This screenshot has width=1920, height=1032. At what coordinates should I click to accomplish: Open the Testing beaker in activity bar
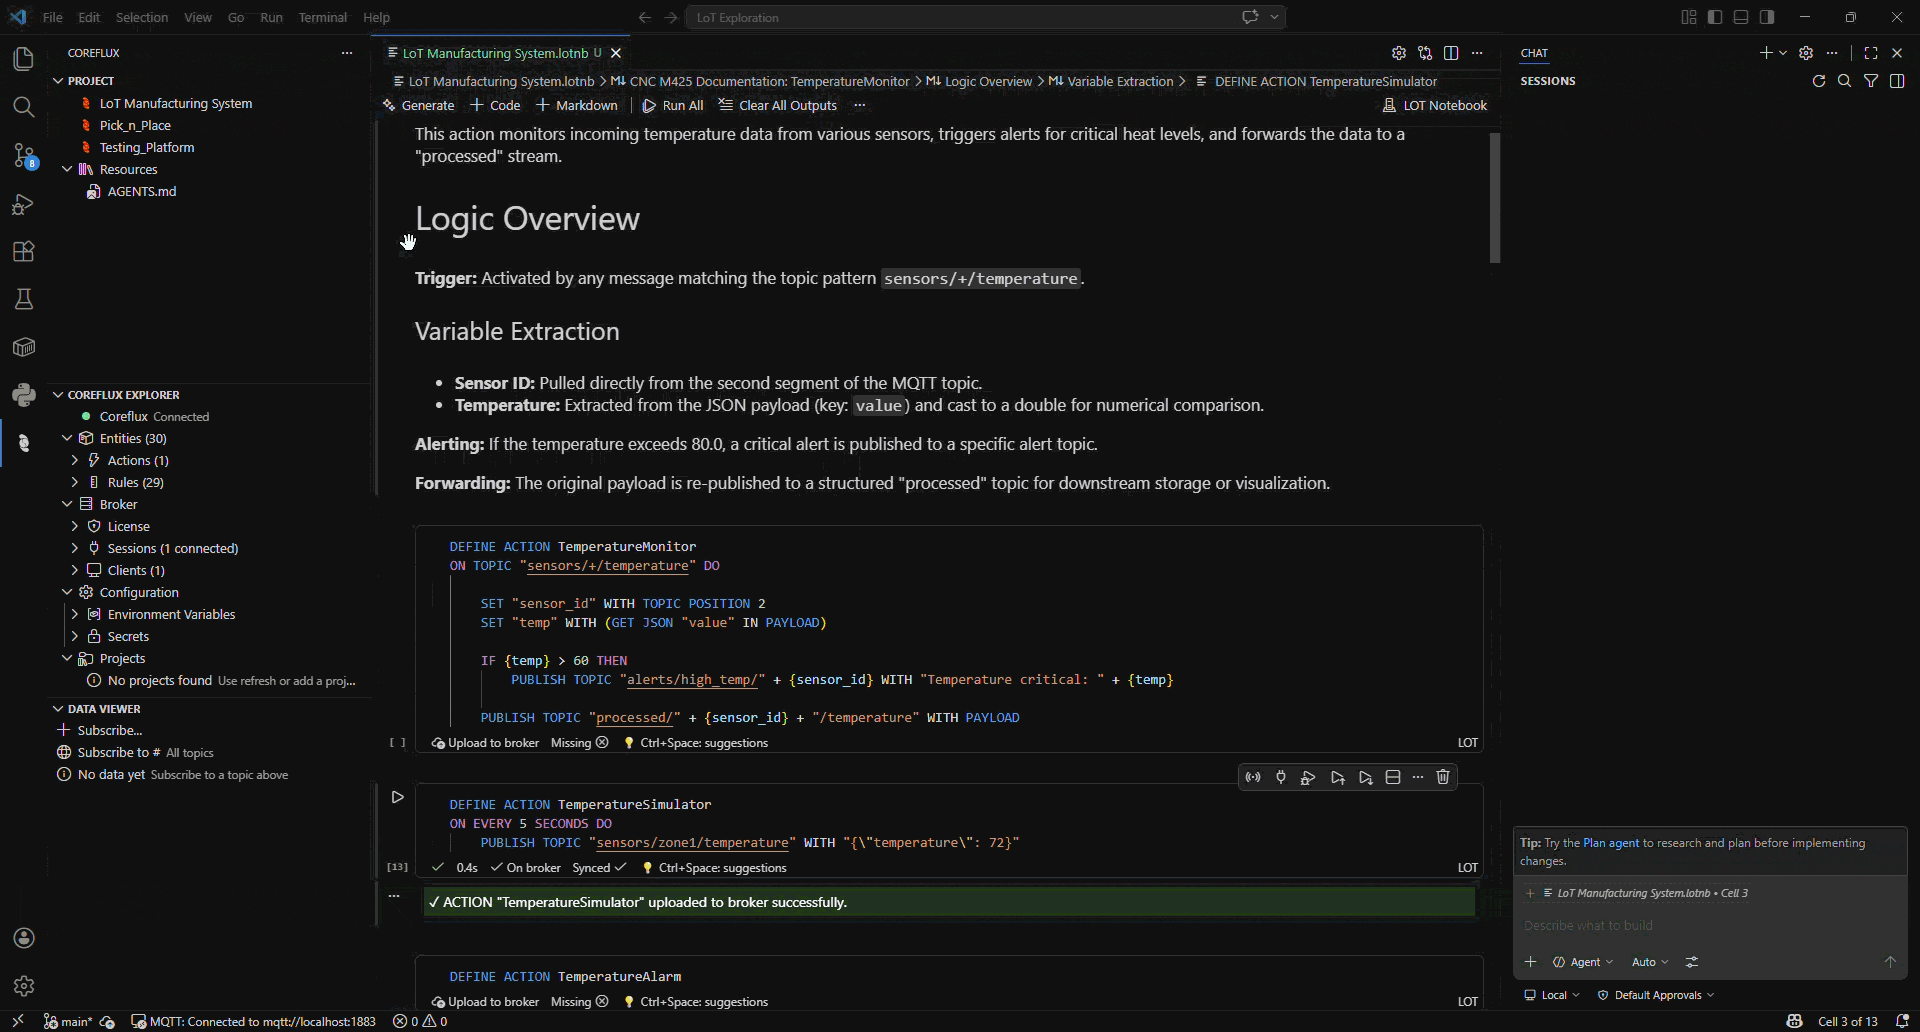coord(23,299)
